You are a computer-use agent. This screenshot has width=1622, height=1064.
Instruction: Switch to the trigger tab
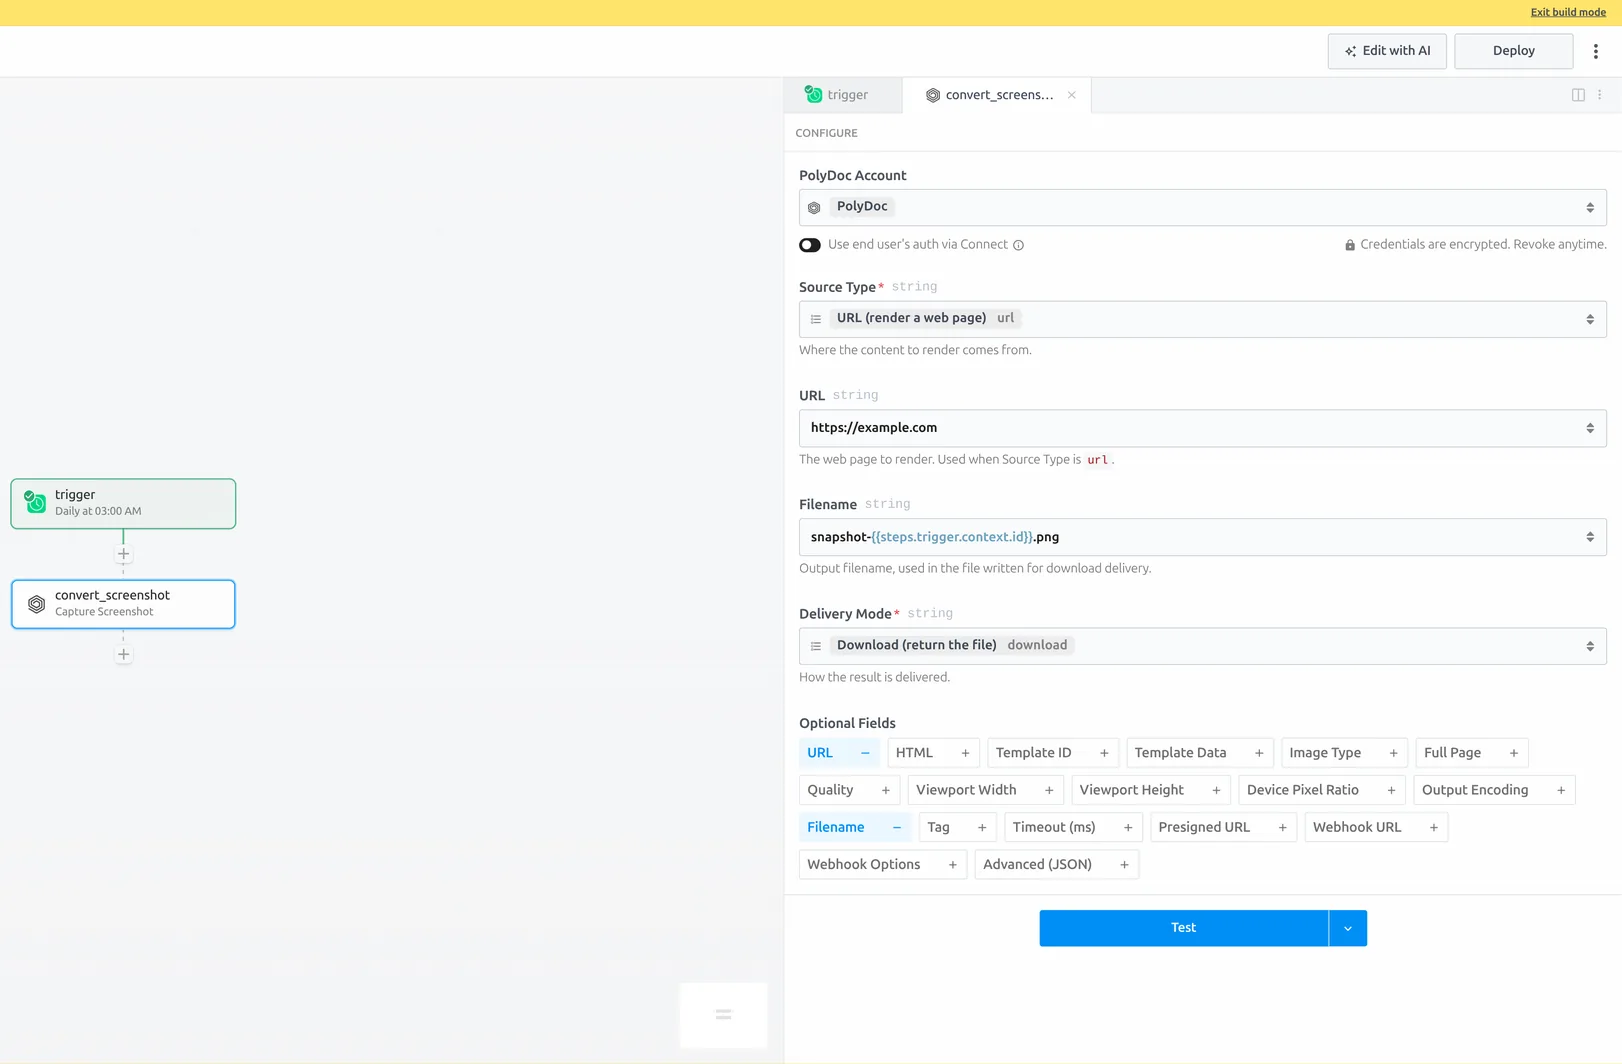click(843, 95)
